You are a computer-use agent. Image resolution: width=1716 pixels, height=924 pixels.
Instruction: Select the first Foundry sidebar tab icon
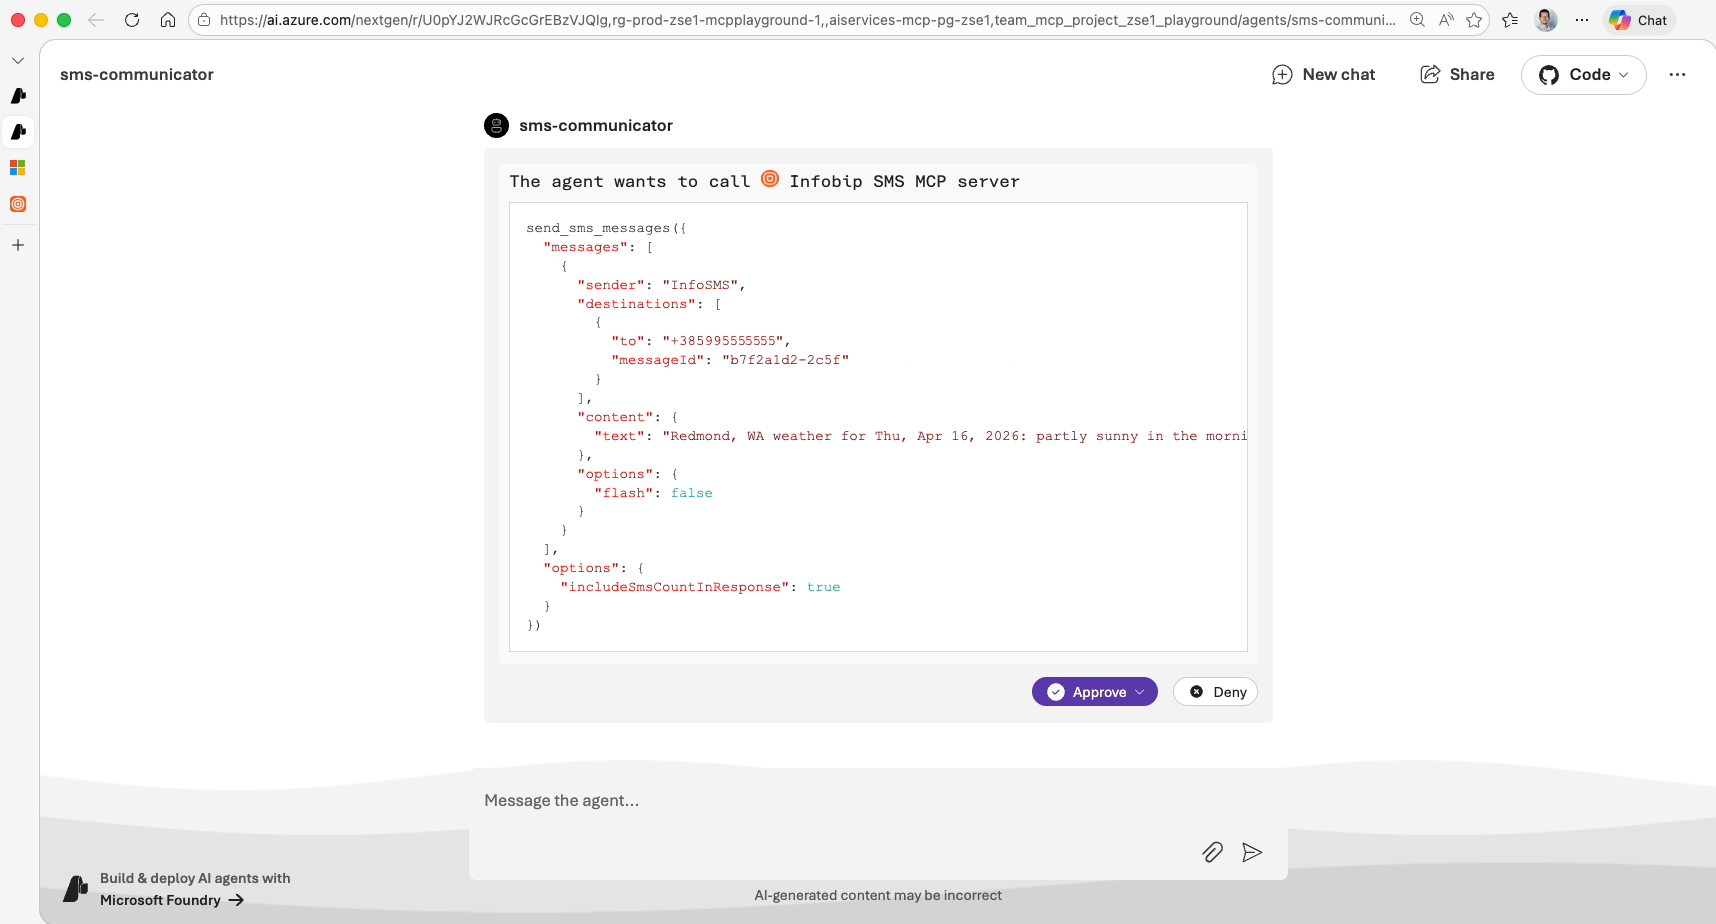click(18, 96)
